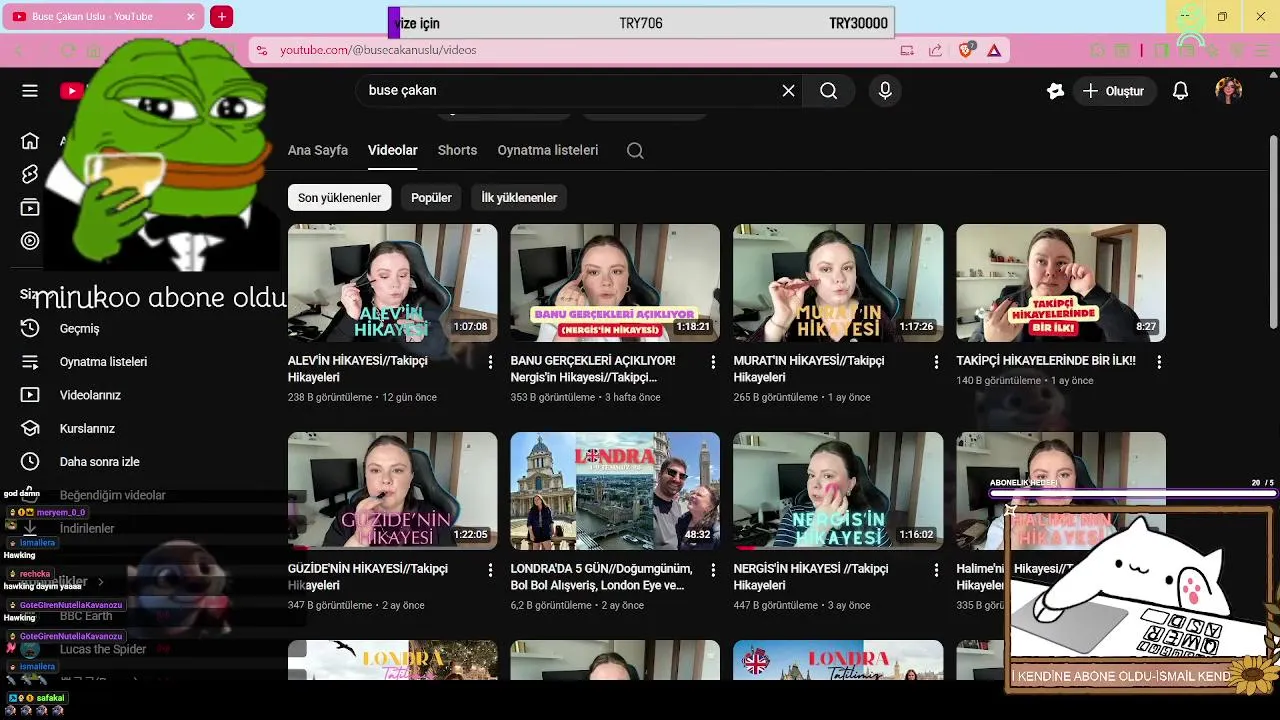Open TAKİPÇİ HİKAYELERİNDE BİR İLK thumbnail
The width and height of the screenshot is (1280, 720).
pyautogui.click(x=1061, y=283)
